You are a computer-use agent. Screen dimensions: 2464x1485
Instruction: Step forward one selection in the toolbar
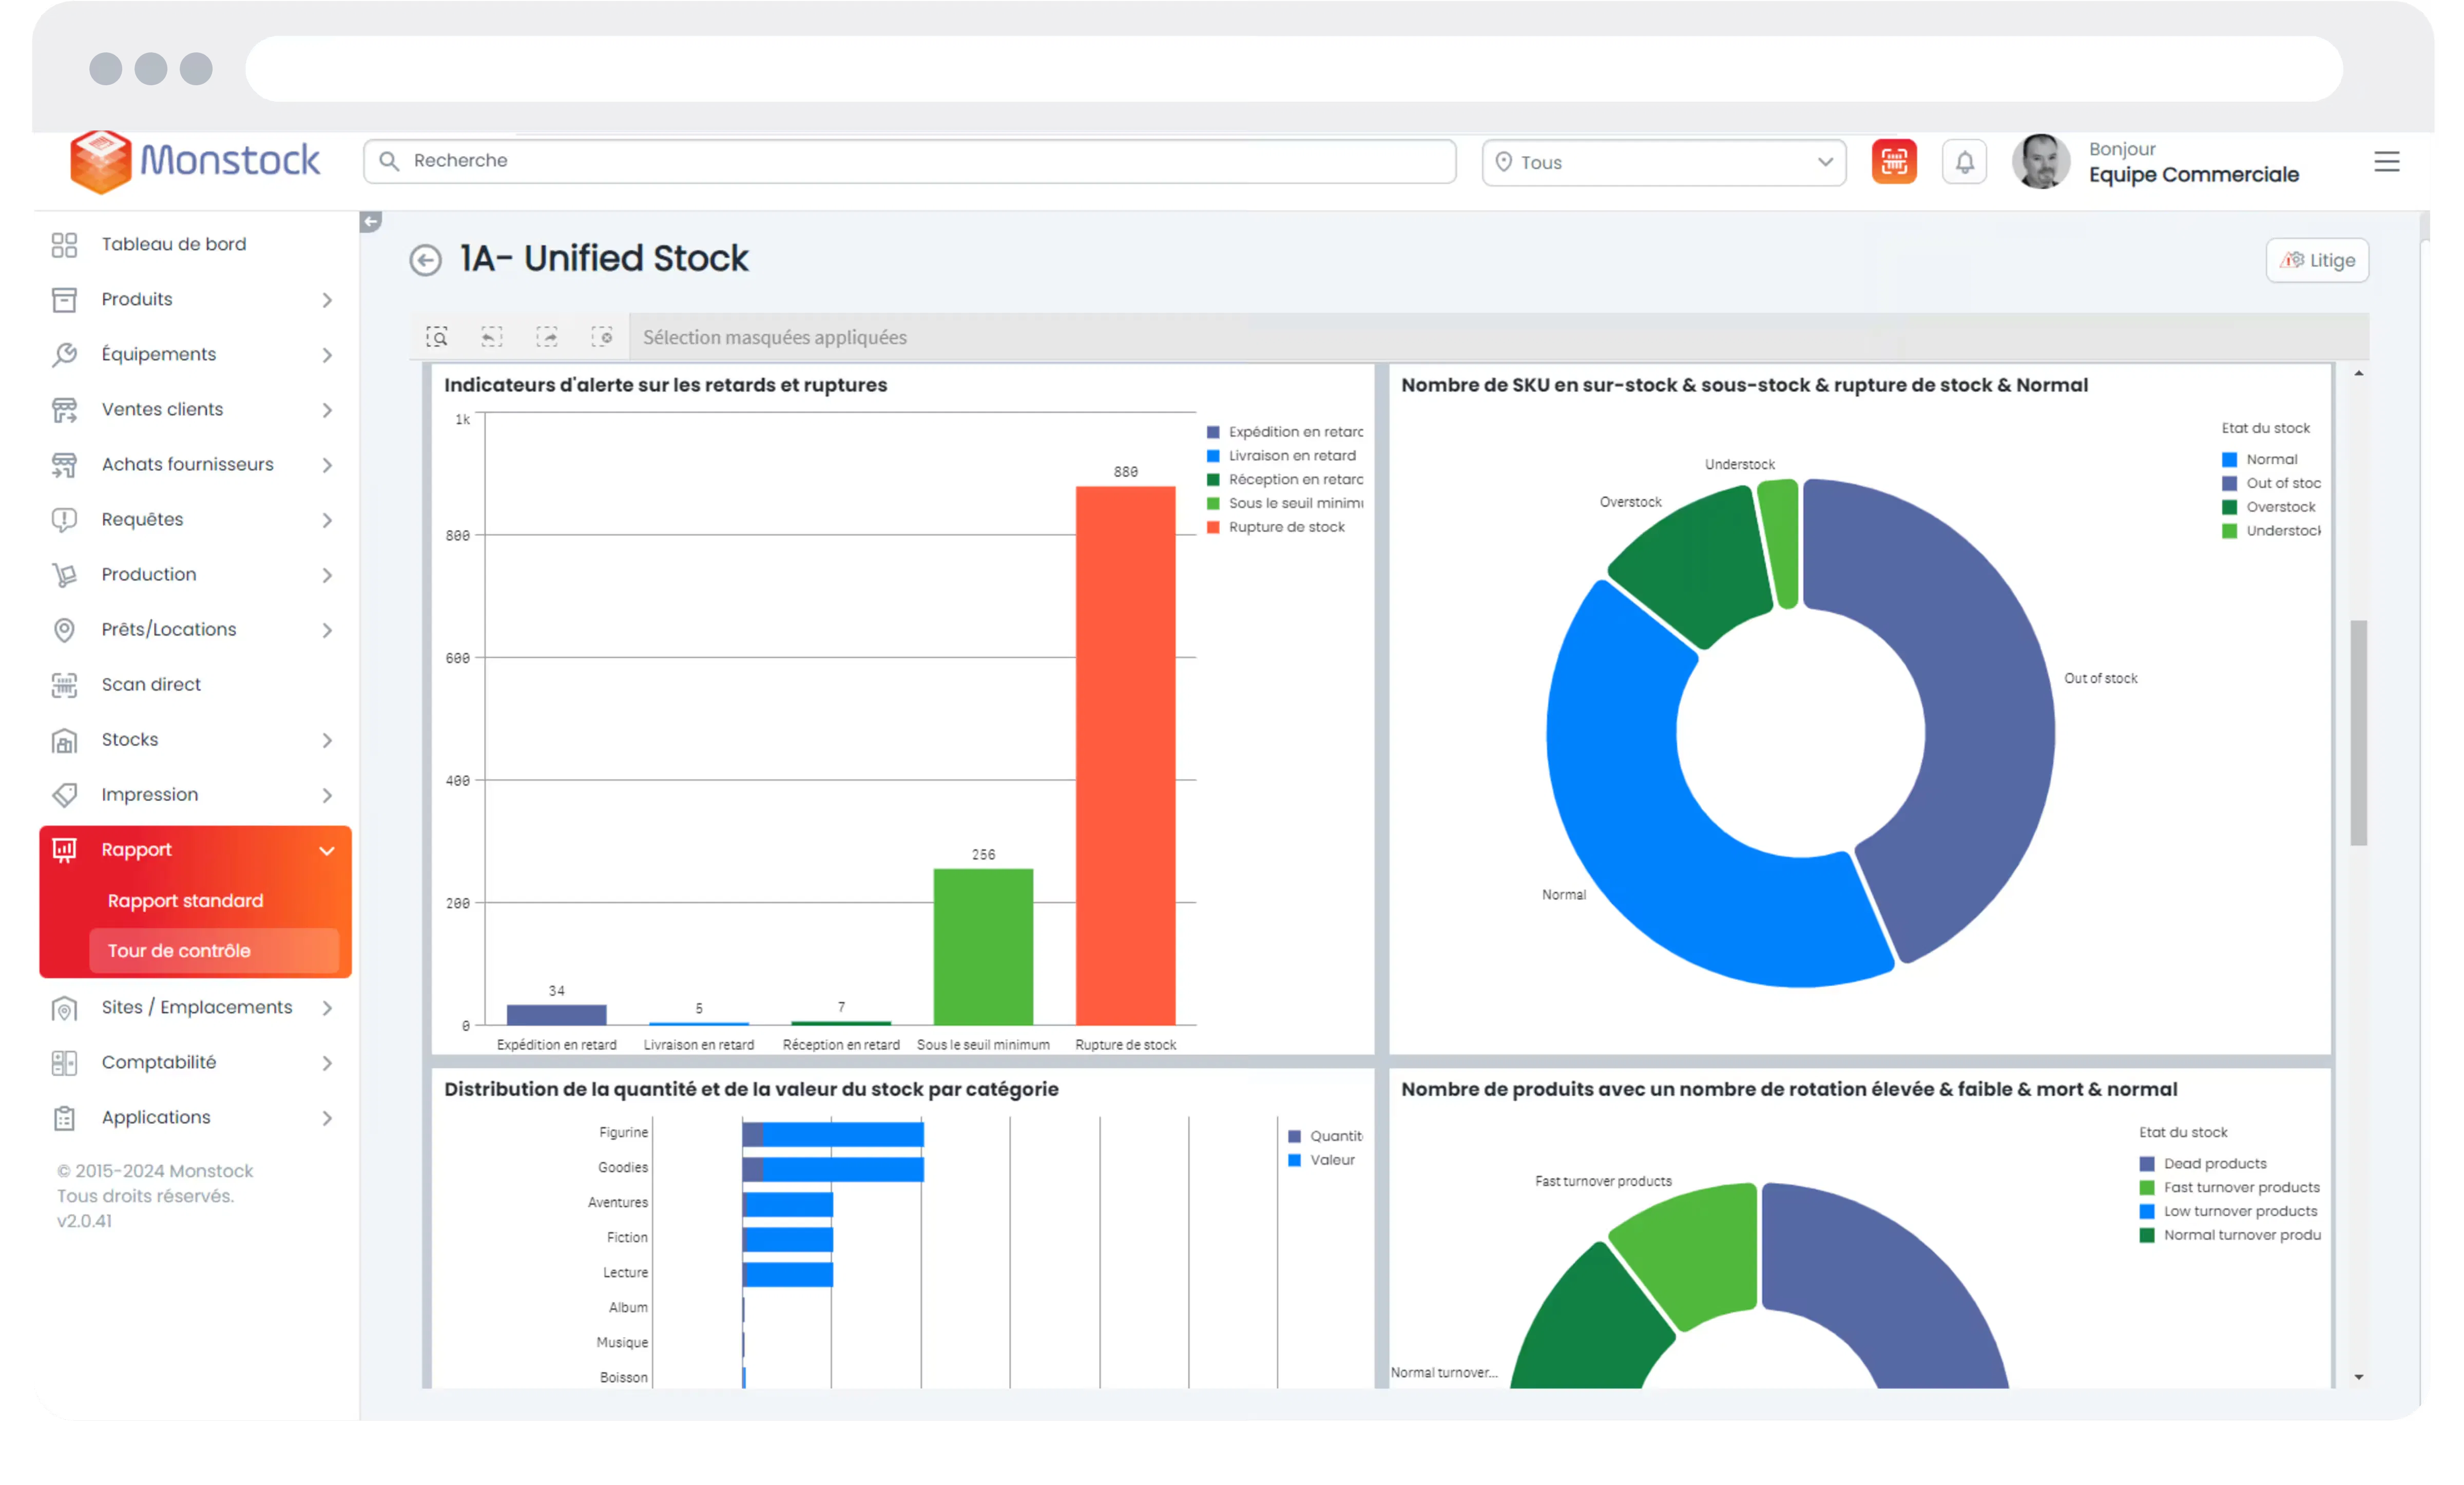[x=547, y=337]
